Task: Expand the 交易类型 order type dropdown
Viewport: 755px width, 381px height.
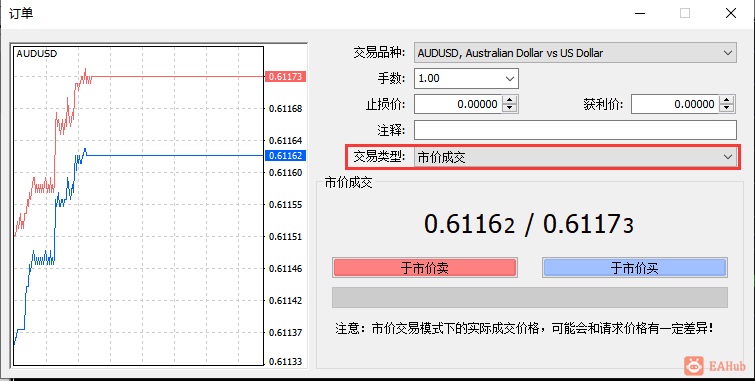Action: 575,157
